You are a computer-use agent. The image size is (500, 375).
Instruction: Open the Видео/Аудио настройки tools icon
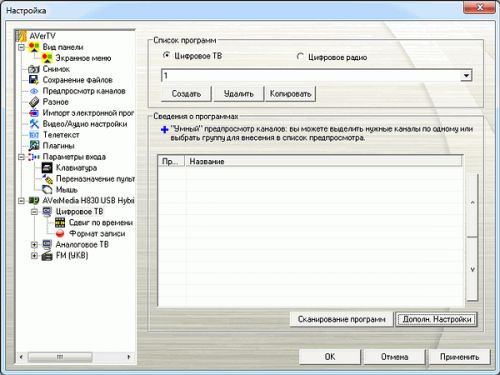(x=34, y=124)
